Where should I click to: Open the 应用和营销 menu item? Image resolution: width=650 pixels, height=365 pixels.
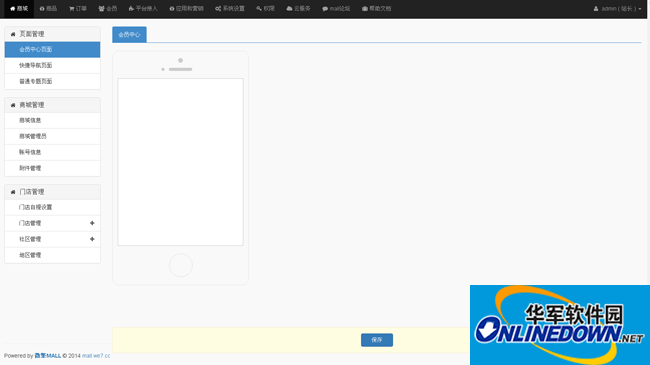(x=186, y=9)
